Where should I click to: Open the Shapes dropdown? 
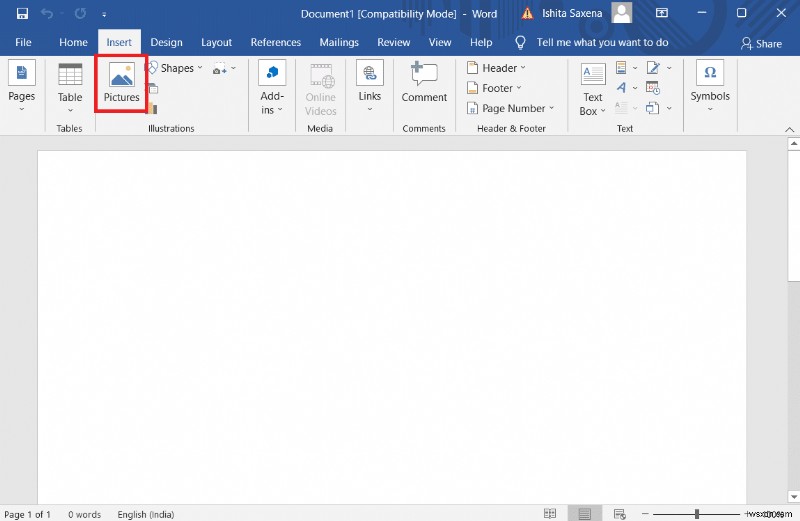(175, 68)
